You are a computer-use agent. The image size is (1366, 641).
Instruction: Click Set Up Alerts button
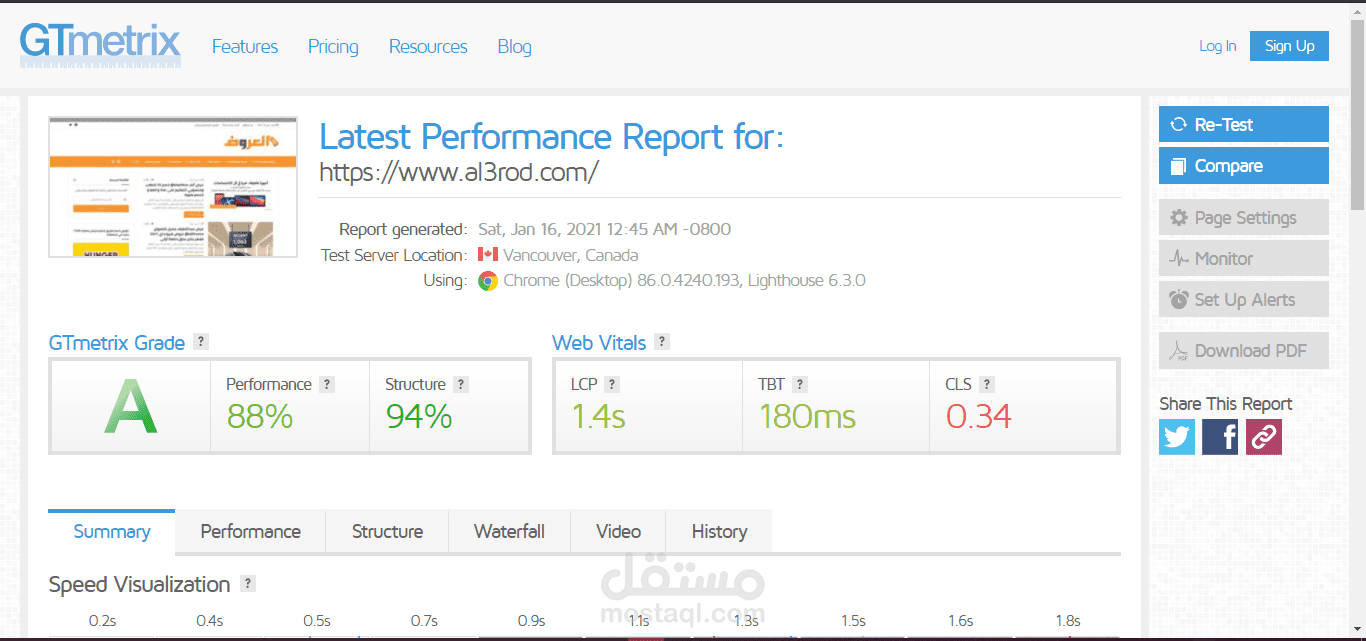point(1244,300)
